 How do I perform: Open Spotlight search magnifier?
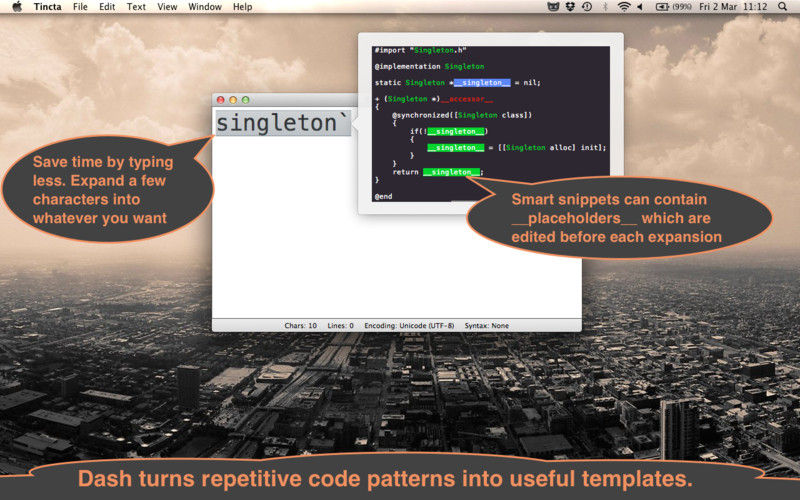[783, 7]
